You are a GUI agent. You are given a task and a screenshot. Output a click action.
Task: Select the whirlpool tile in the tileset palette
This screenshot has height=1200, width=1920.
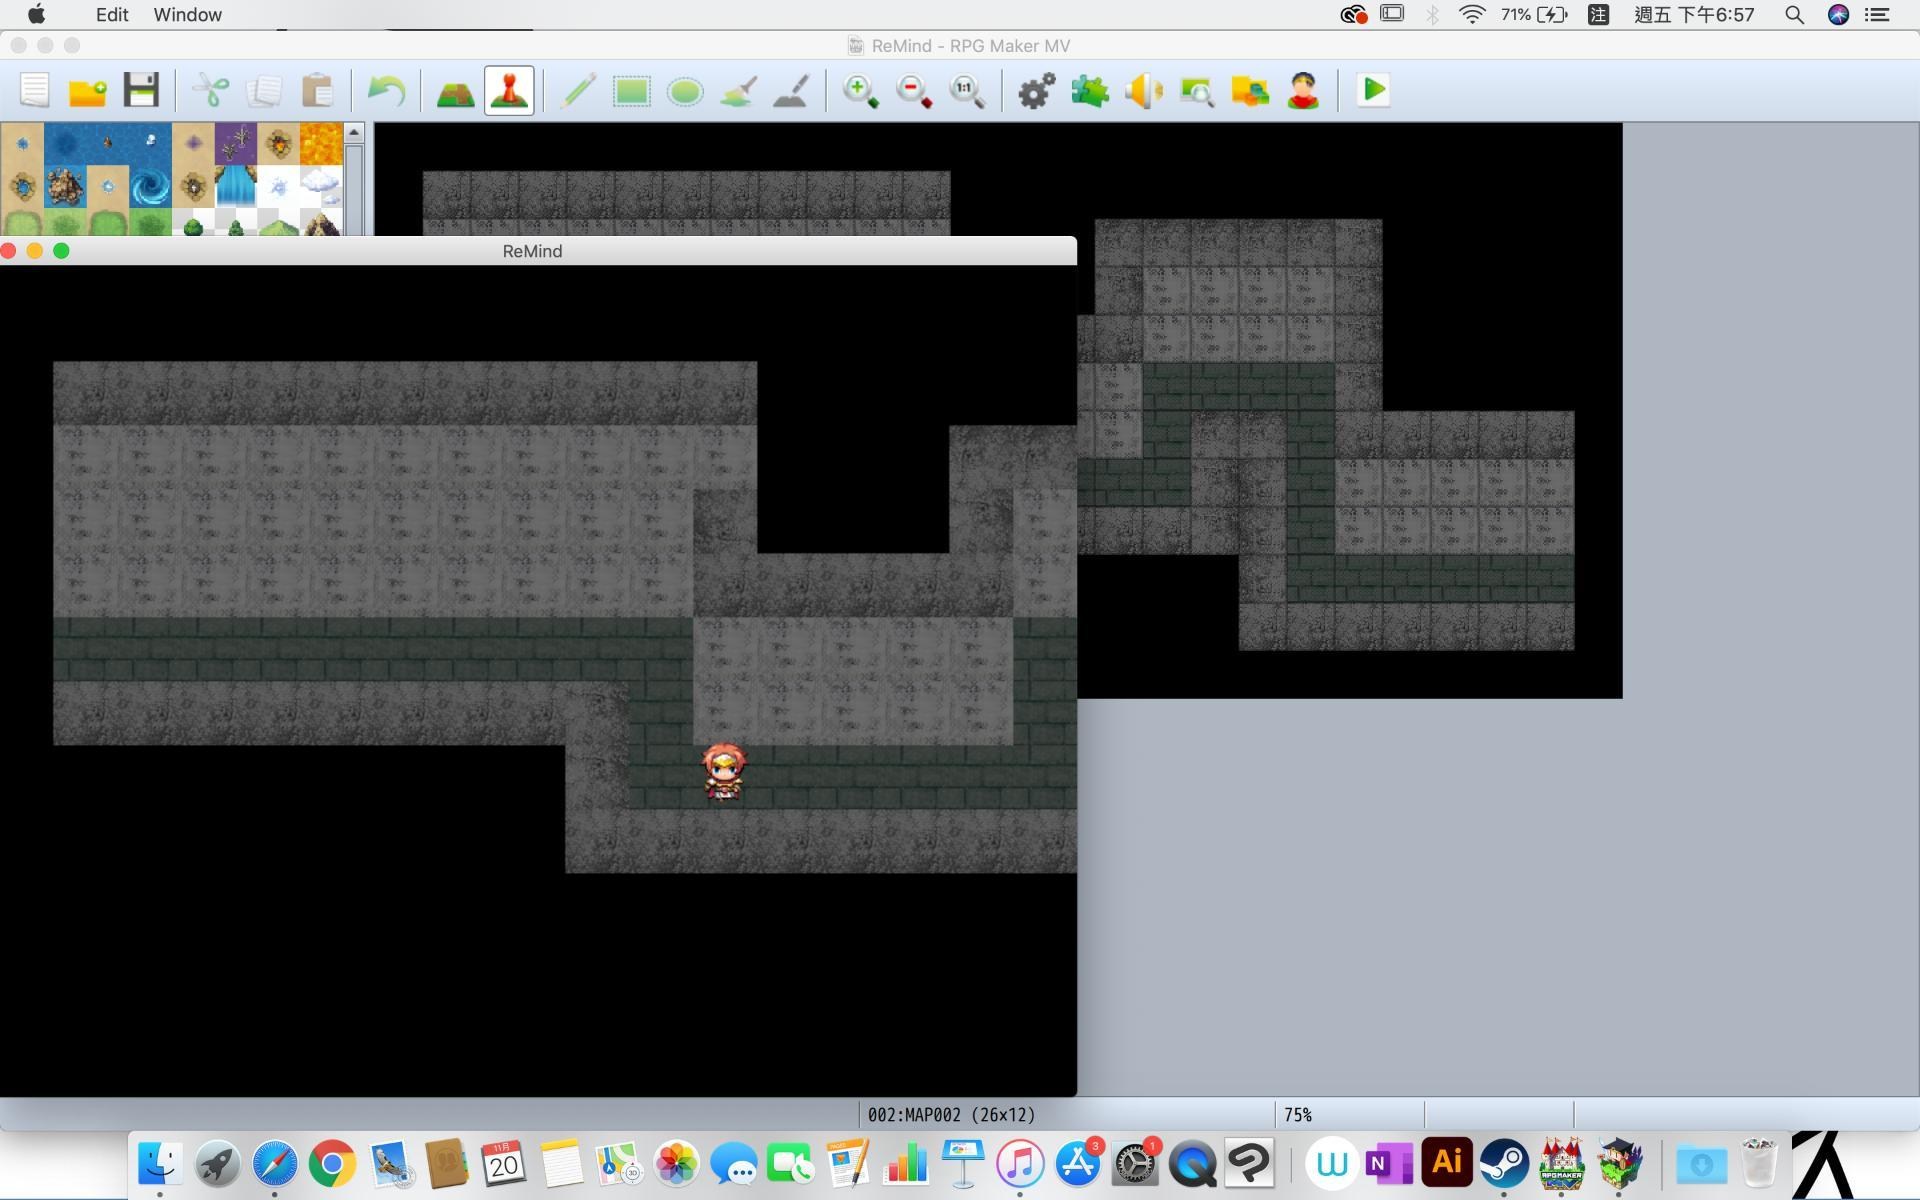[x=150, y=186]
